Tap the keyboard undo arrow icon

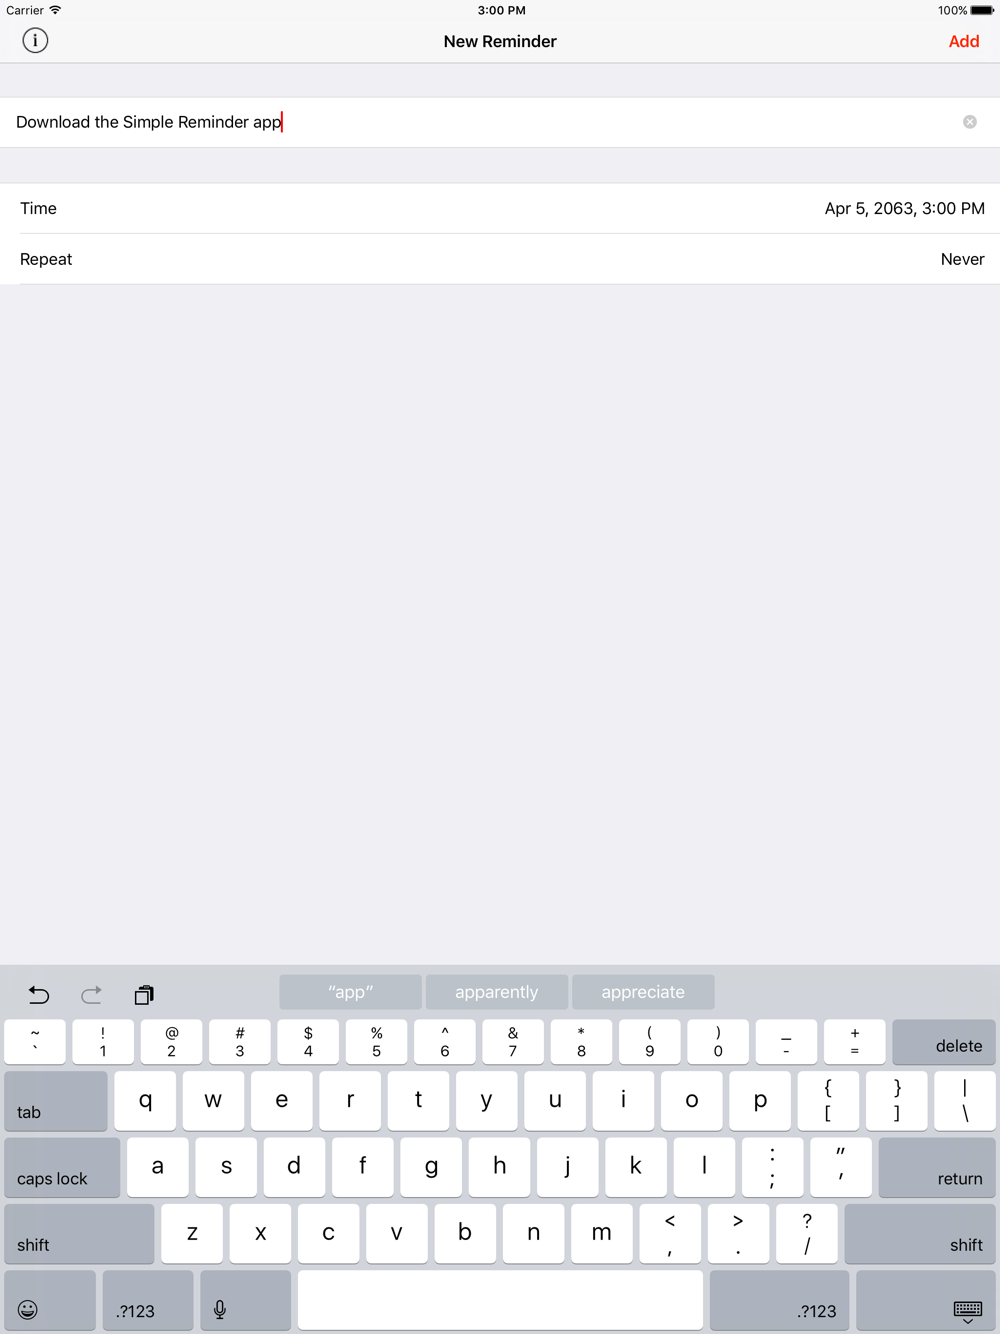[39, 994]
